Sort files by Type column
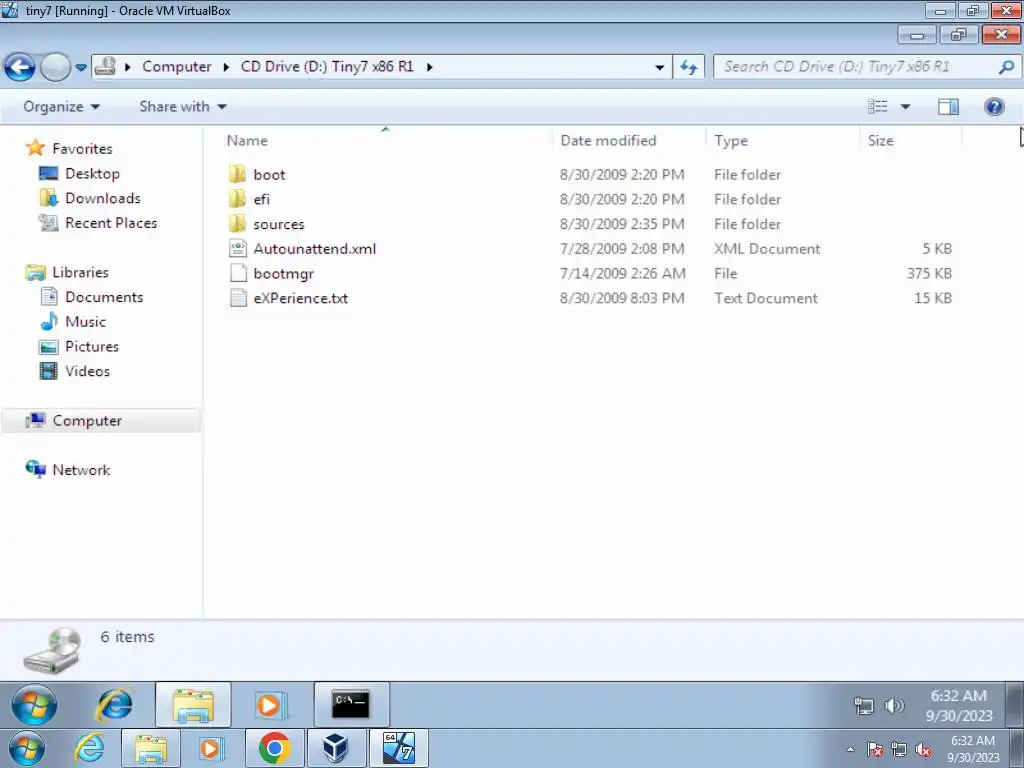Screen dimensions: 1024x768 click(x=731, y=140)
